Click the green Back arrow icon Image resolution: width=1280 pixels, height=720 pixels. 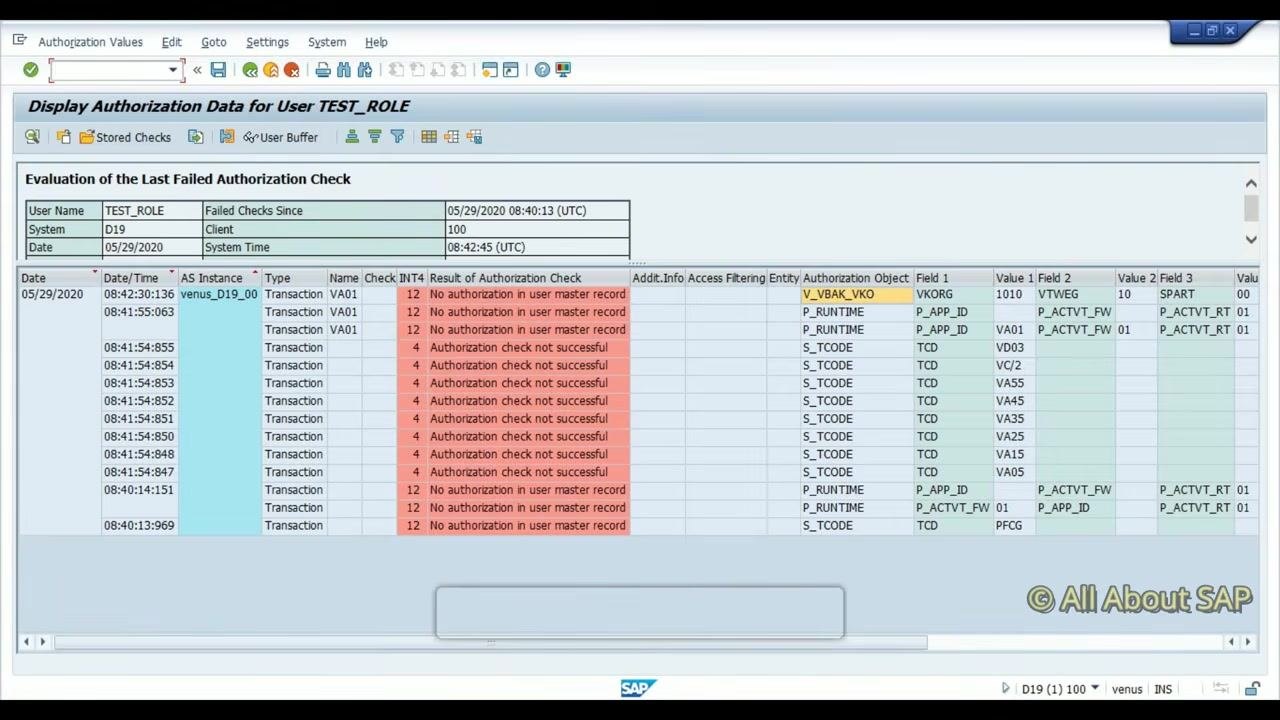250,70
